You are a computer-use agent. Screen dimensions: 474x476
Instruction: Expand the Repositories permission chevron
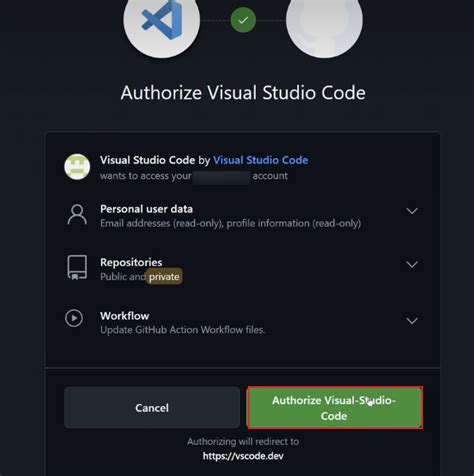[412, 265]
